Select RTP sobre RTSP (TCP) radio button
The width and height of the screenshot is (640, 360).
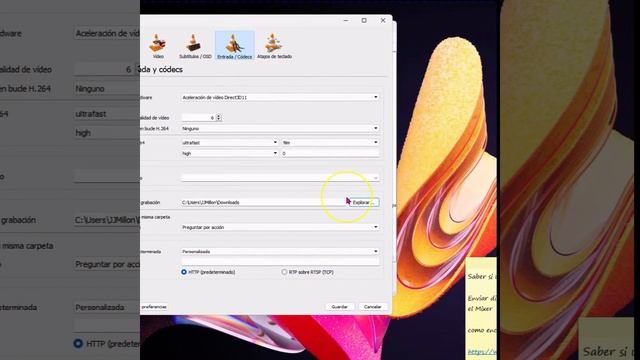284,272
